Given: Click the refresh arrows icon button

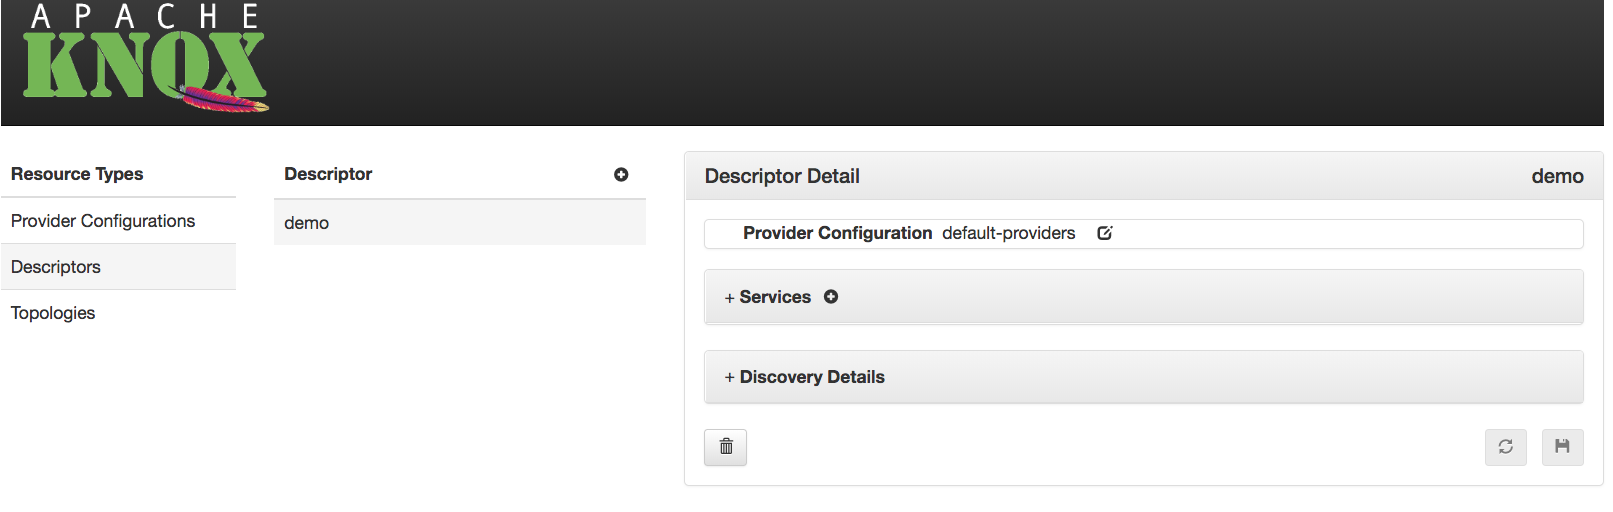Looking at the screenshot, I should pos(1505,447).
